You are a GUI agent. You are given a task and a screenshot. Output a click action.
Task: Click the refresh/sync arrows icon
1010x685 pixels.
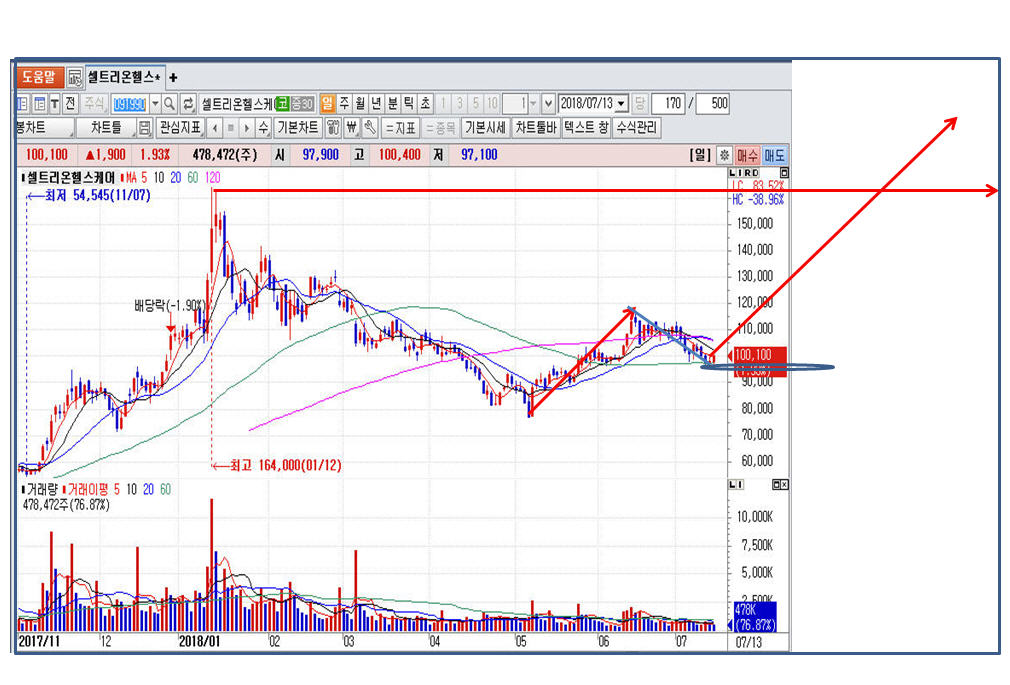187,103
